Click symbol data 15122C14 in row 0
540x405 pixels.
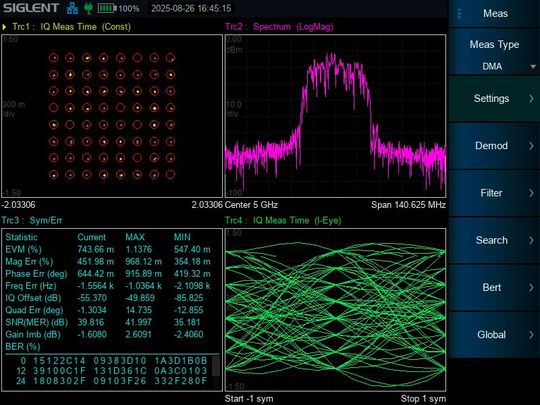59,361
